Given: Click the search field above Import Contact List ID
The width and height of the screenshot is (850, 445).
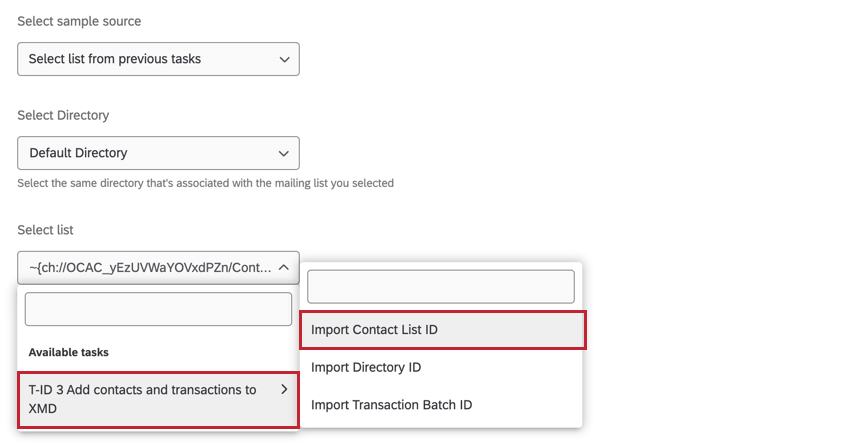Looking at the screenshot, I should (441, 286).
